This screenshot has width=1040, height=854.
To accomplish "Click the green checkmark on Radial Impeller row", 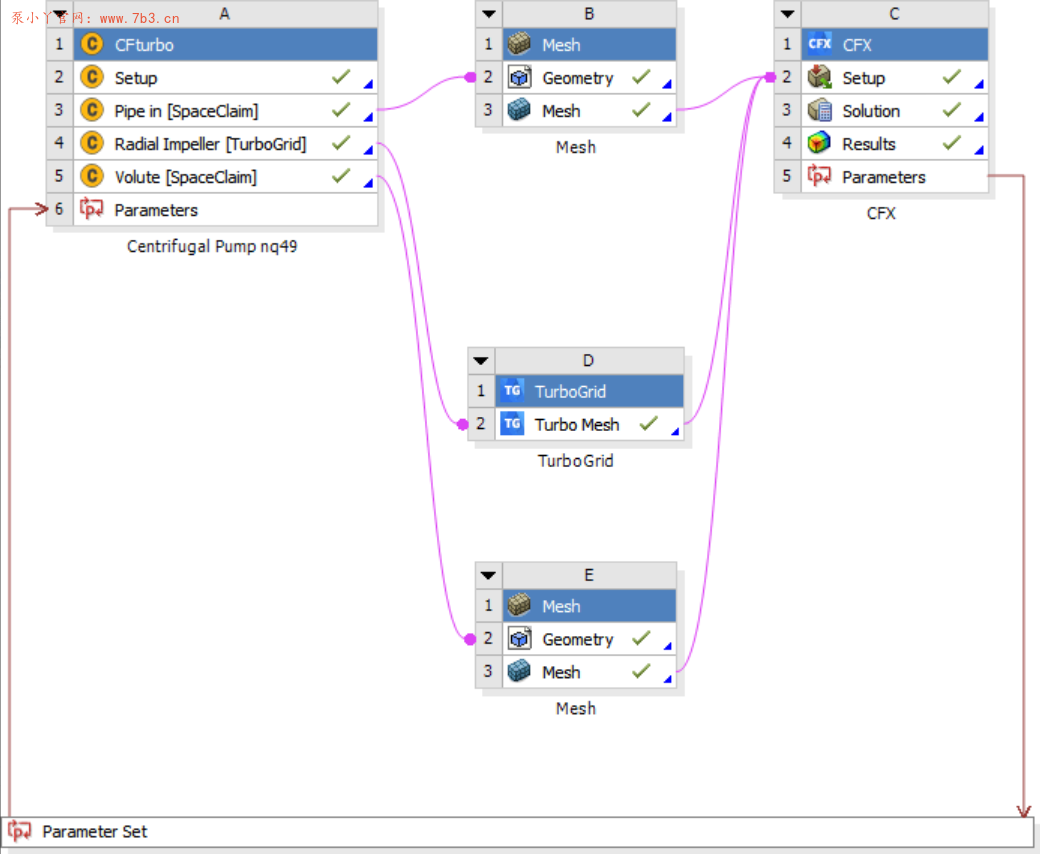I will (341, 143).
